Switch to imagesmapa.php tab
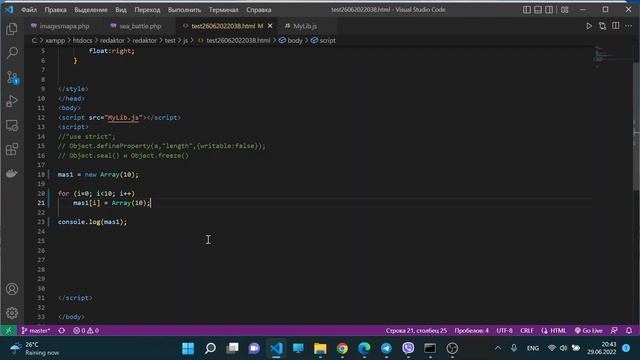The image size is (640, 360). (60, 26)
